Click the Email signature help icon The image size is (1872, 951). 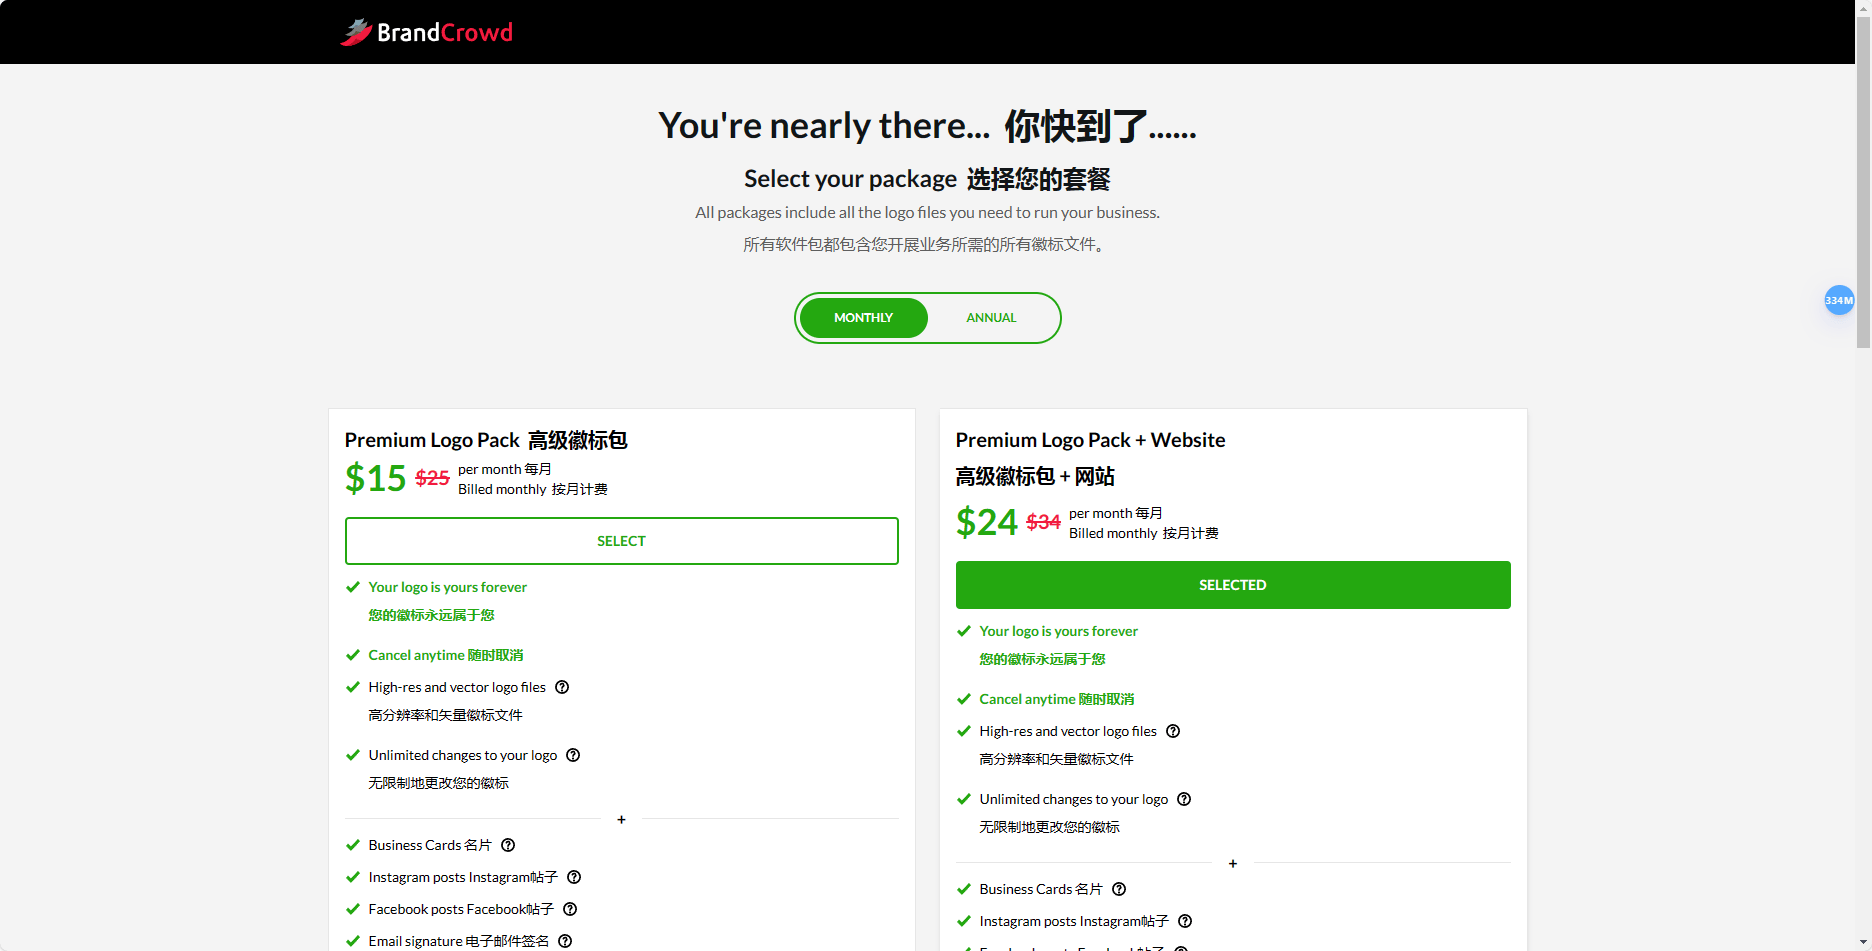click(x=564, y=941)
